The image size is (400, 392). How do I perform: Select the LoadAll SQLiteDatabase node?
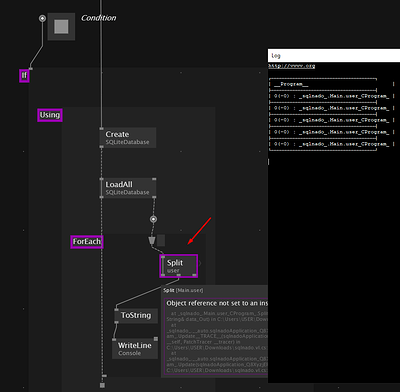point(128,188)
